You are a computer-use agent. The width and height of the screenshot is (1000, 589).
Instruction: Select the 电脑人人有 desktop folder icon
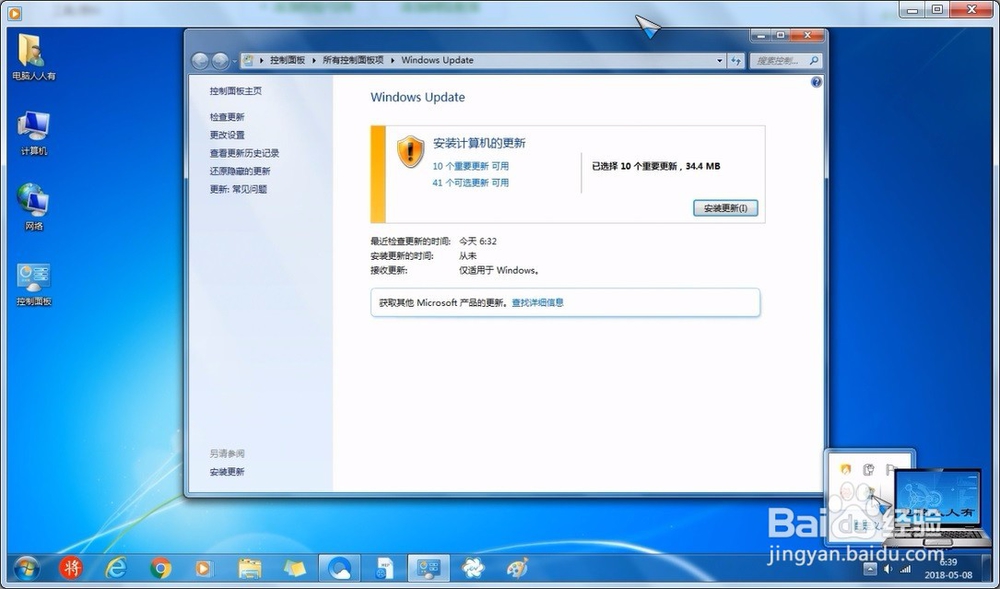[34, 57]
